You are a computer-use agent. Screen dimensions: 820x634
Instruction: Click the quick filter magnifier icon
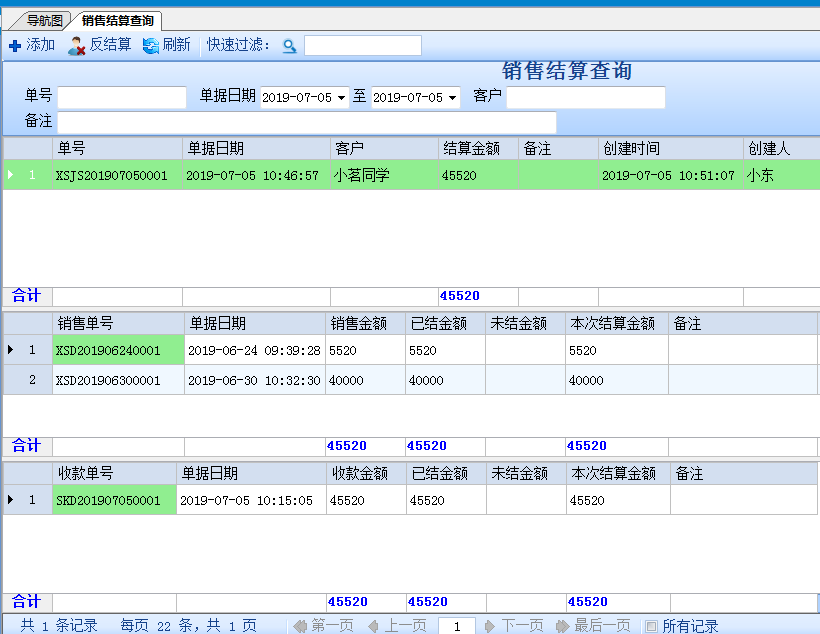coord(289,46)
